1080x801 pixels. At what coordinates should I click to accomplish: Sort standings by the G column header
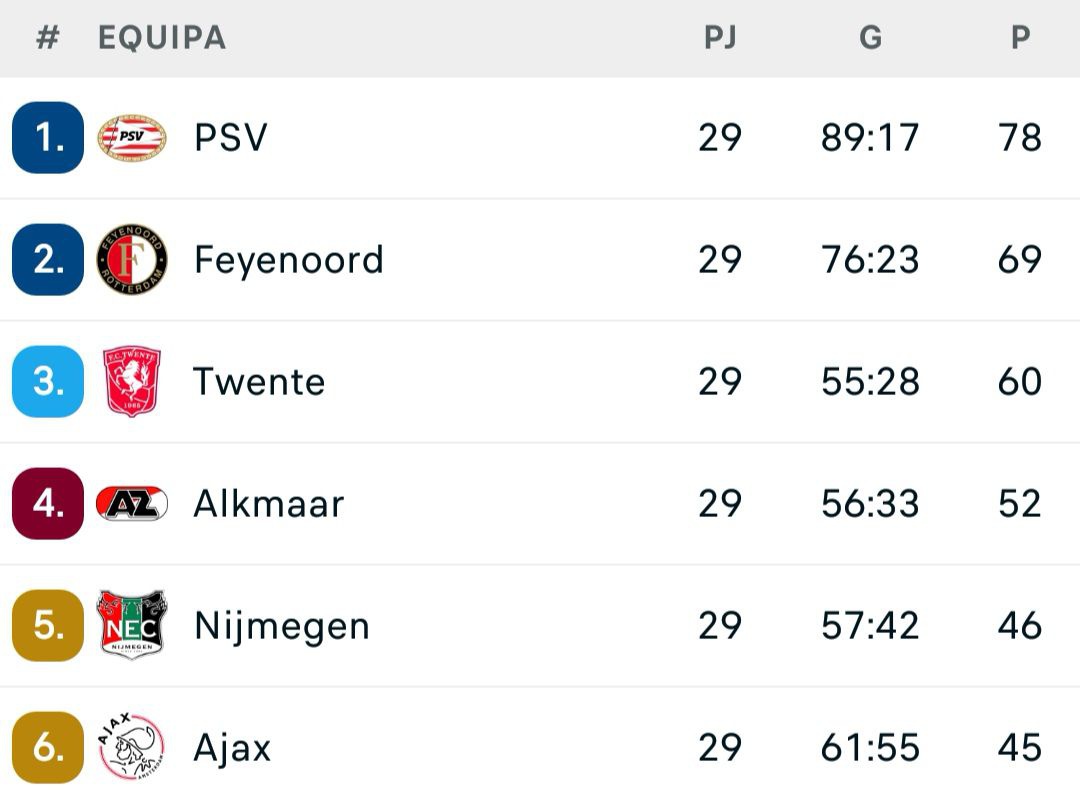[871, 38]
